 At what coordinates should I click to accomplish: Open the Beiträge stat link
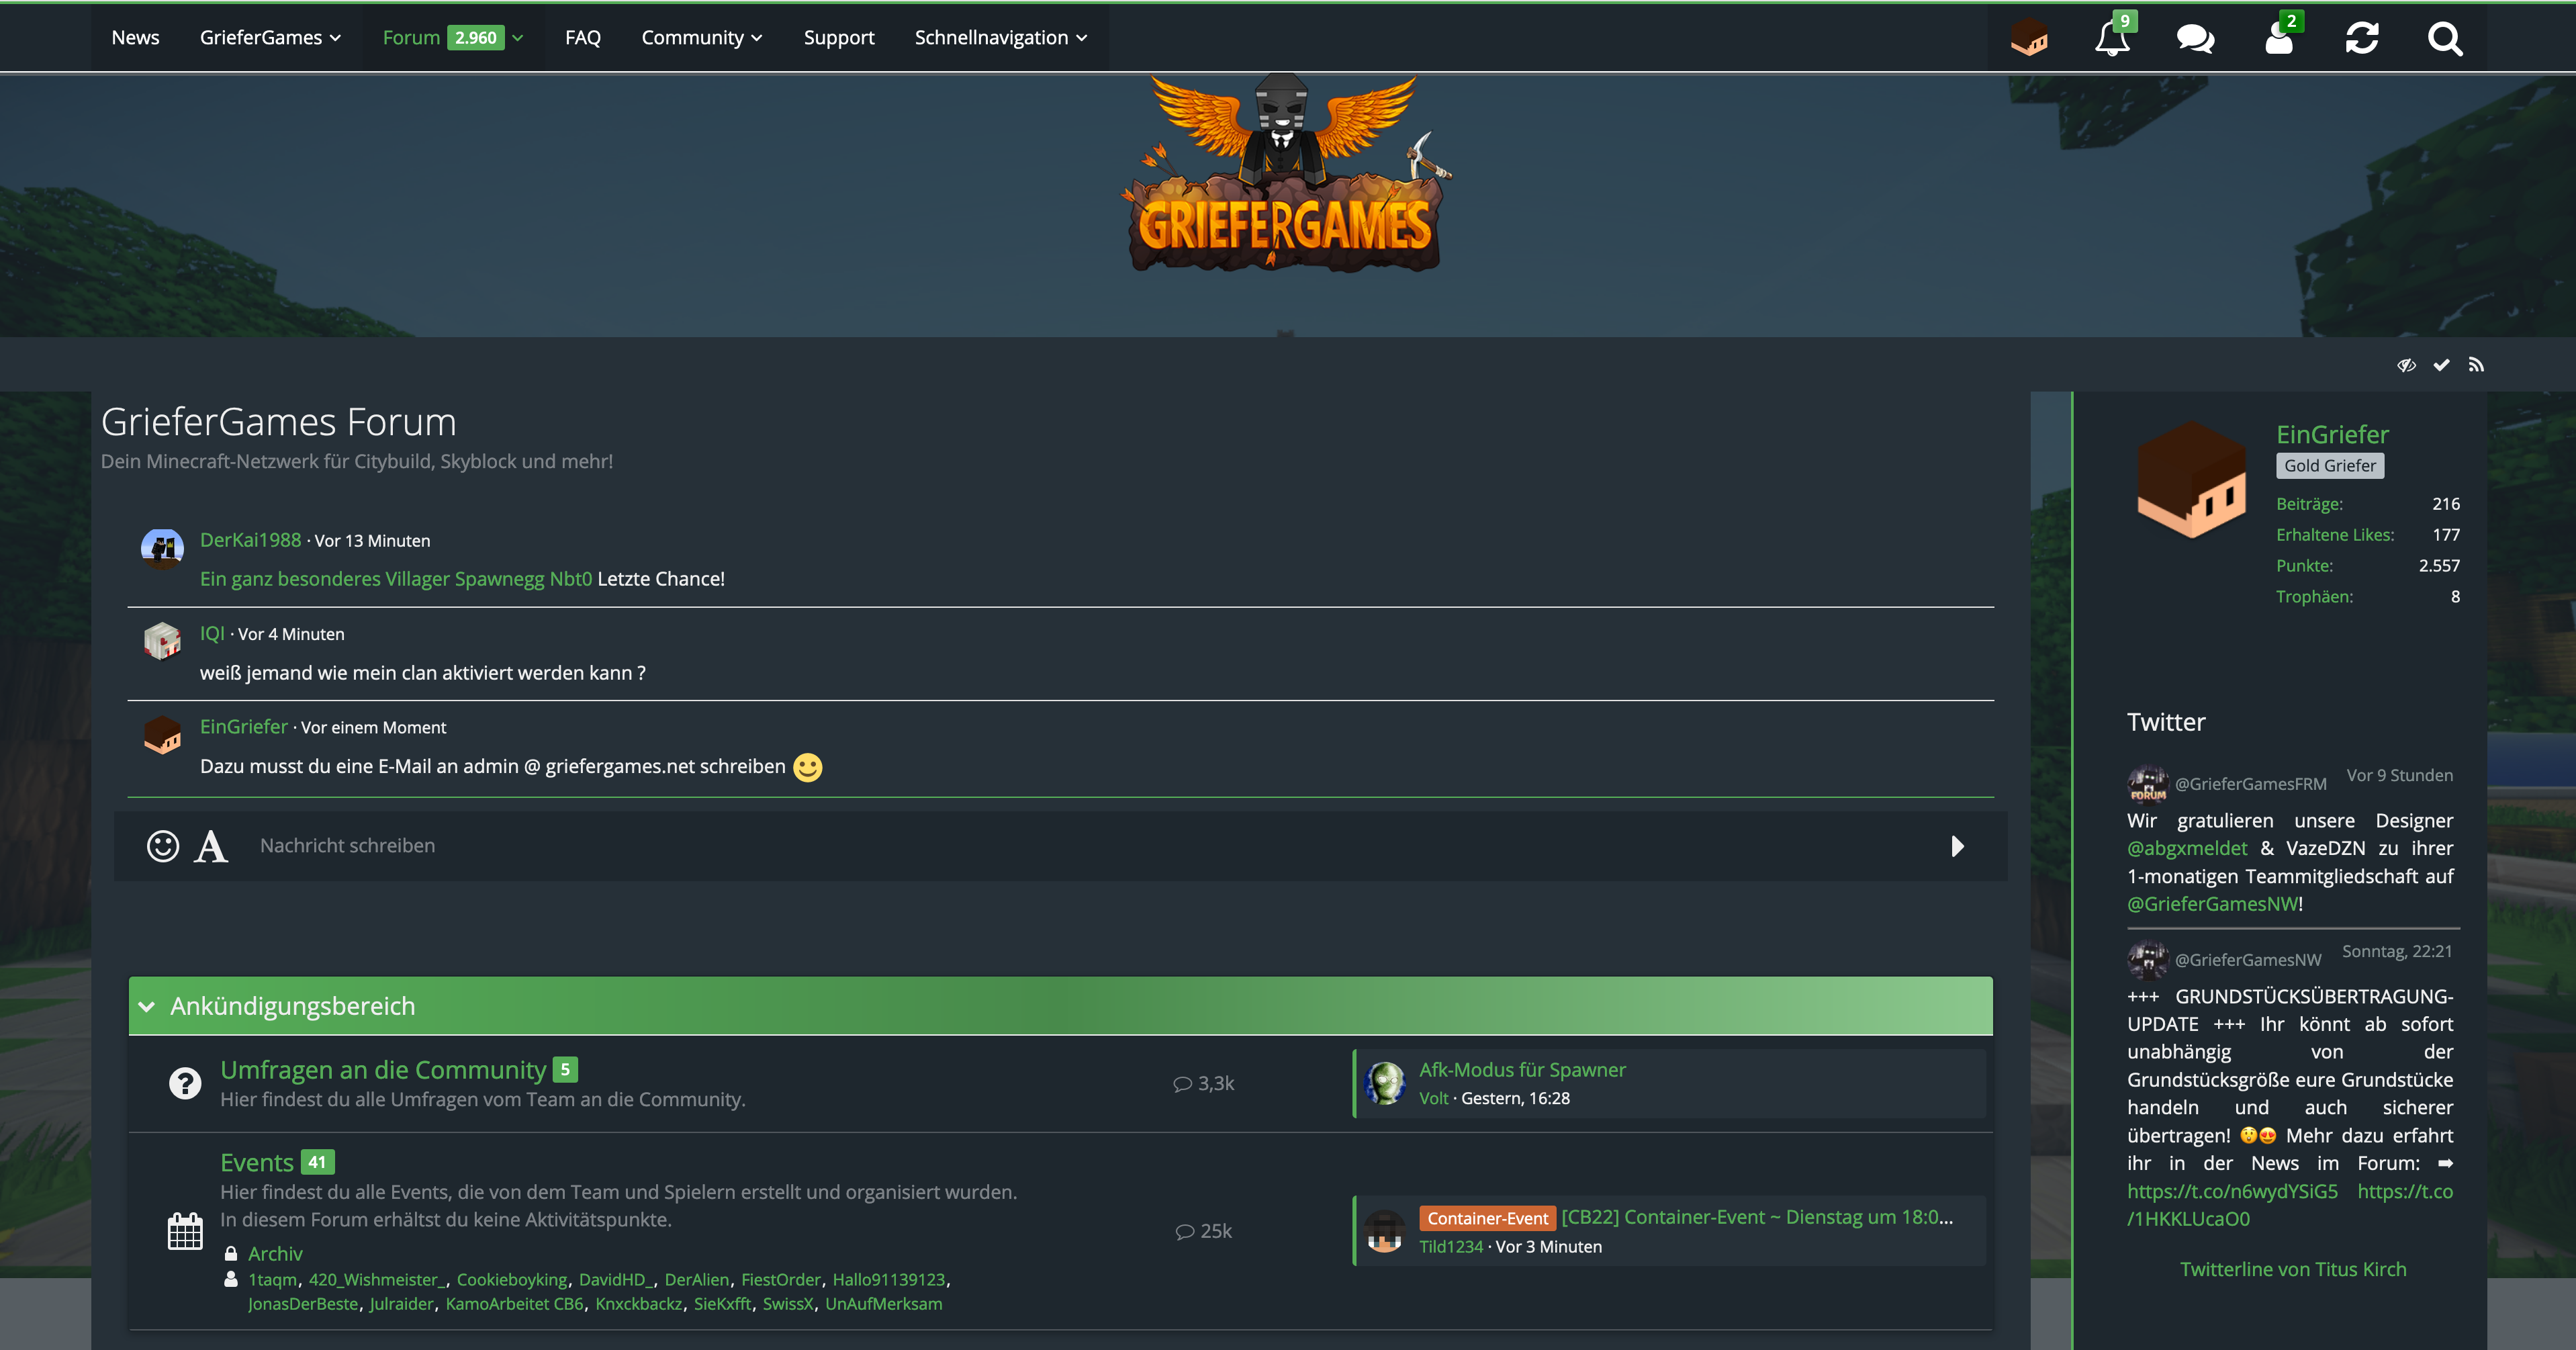[2309, 504]
